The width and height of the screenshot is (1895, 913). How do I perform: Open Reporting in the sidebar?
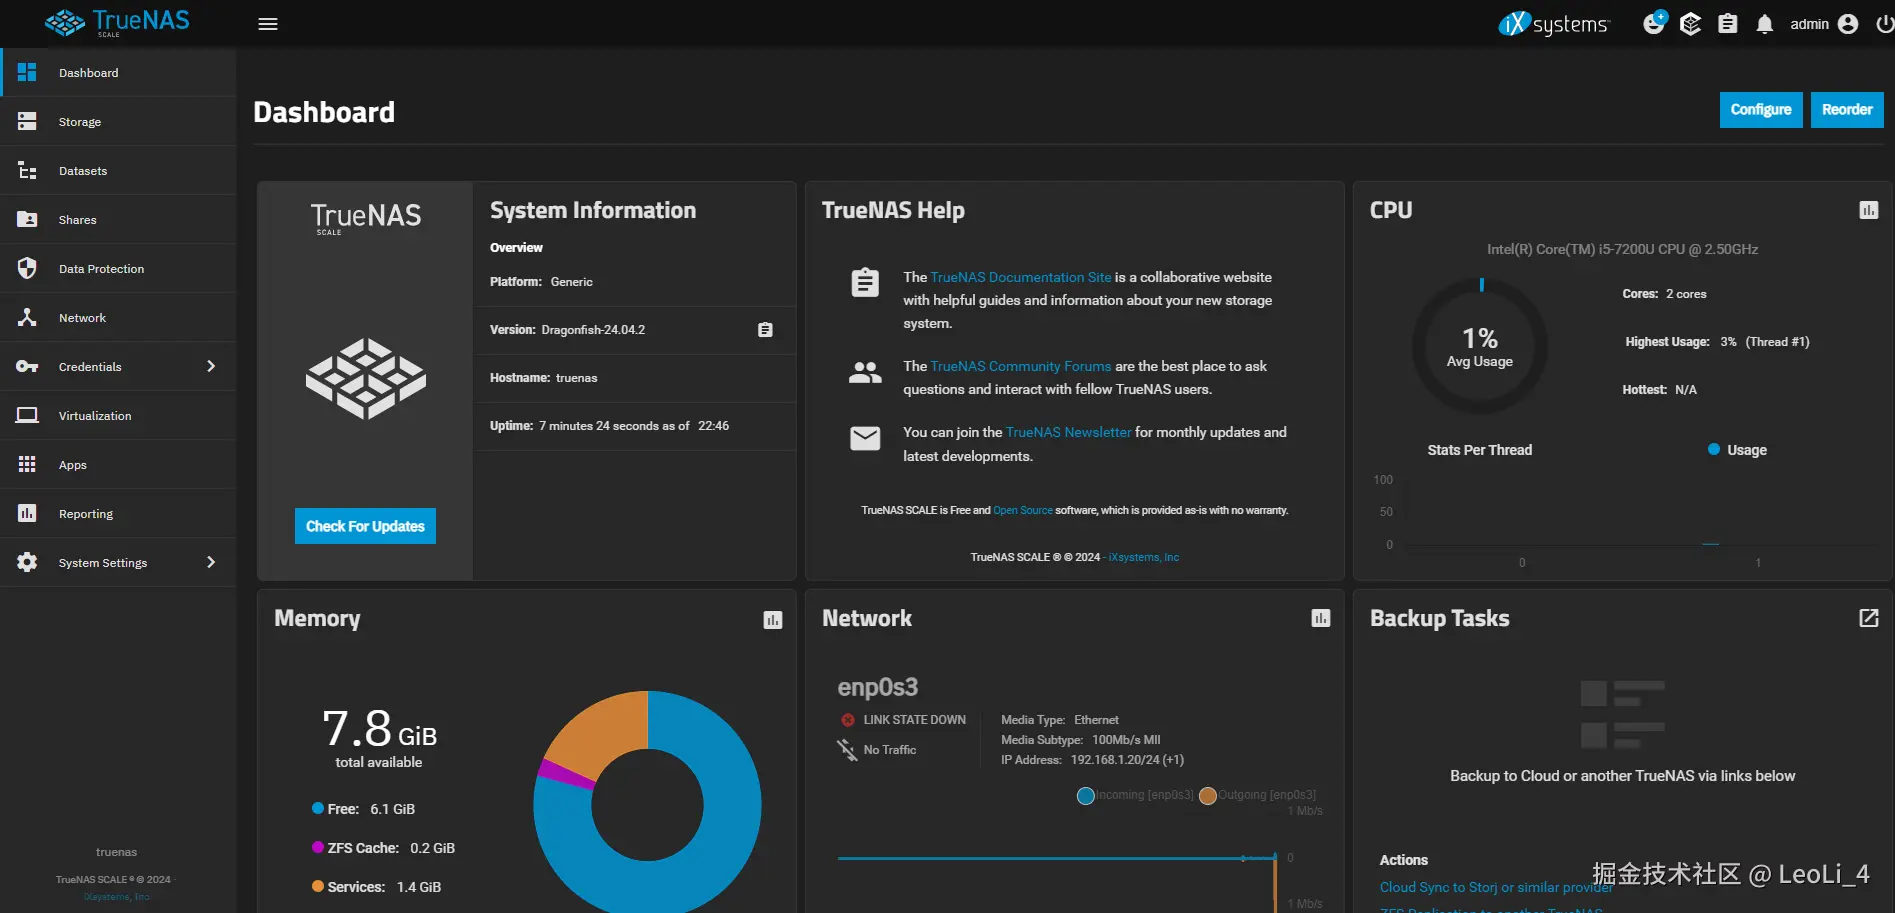click(118, 514)
